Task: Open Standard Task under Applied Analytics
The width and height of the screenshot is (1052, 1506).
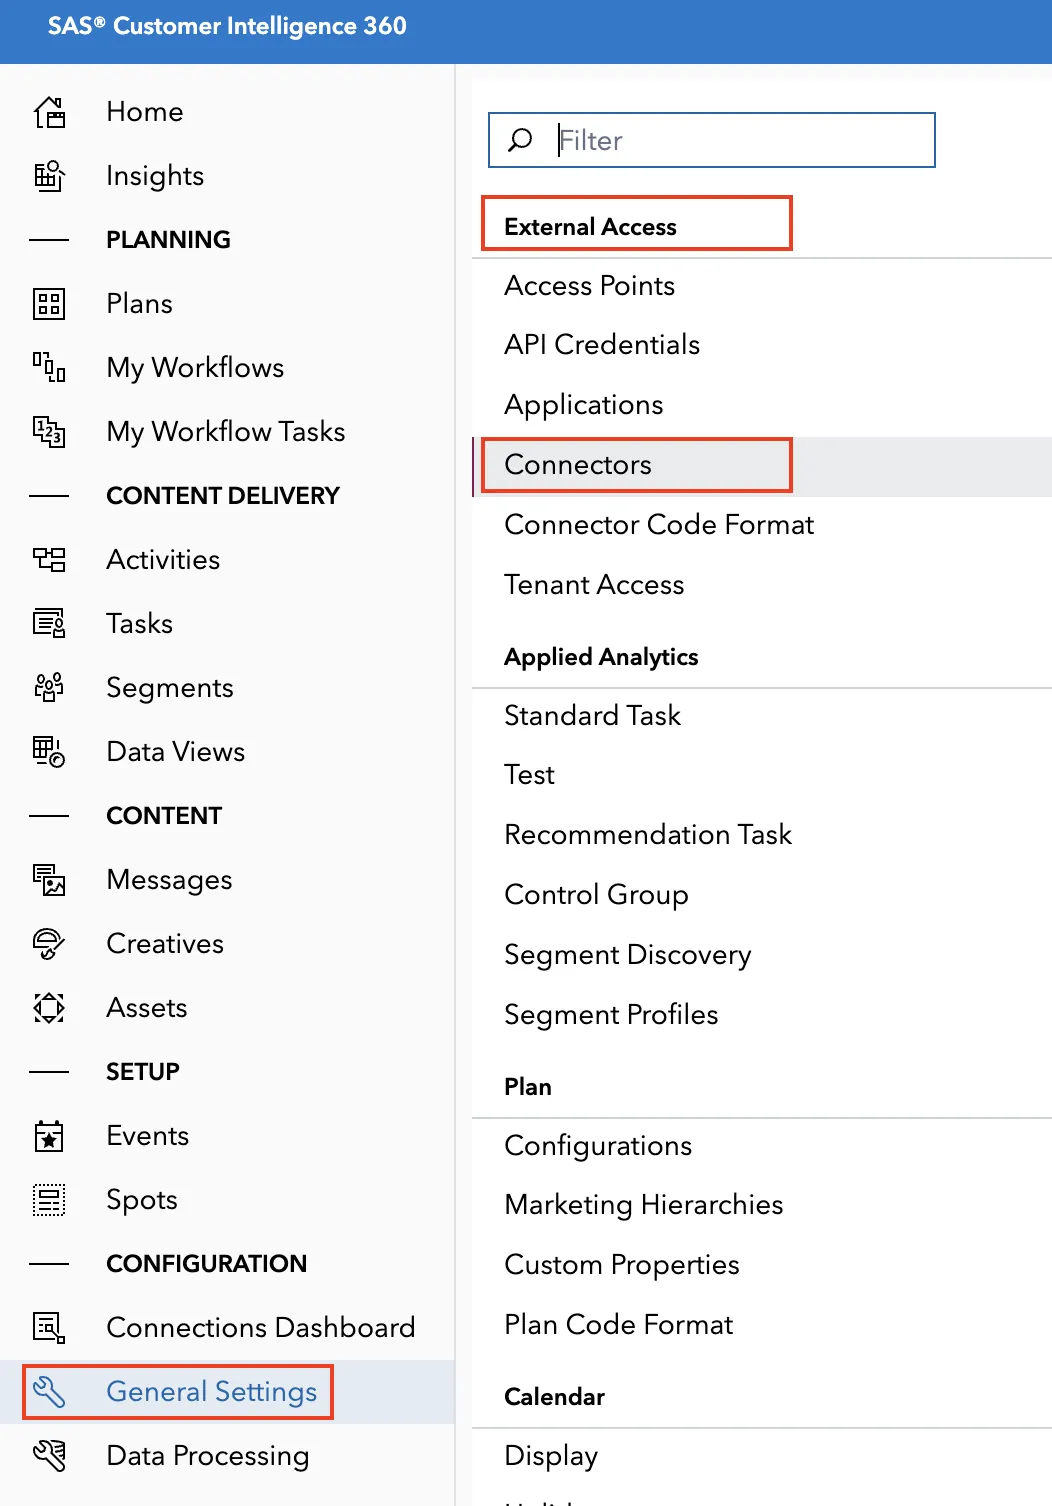Action: click(592, 716)
